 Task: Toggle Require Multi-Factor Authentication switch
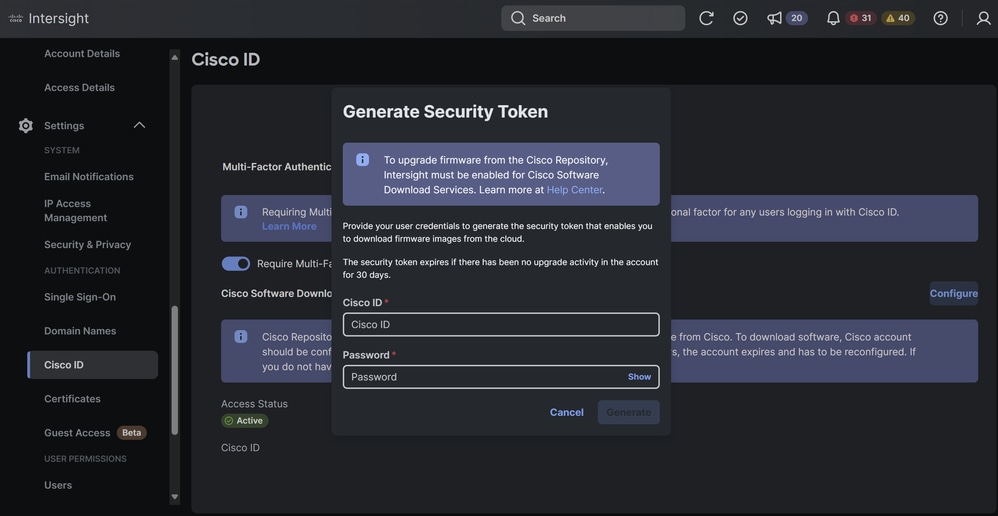tap(236, 263)
